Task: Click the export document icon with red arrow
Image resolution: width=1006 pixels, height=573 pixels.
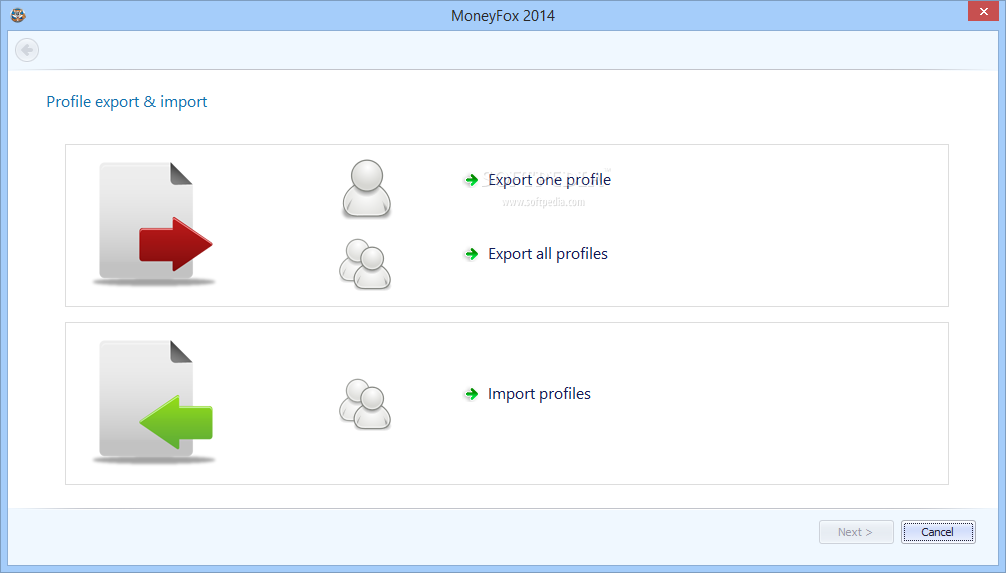Action: tap(154, 224)
